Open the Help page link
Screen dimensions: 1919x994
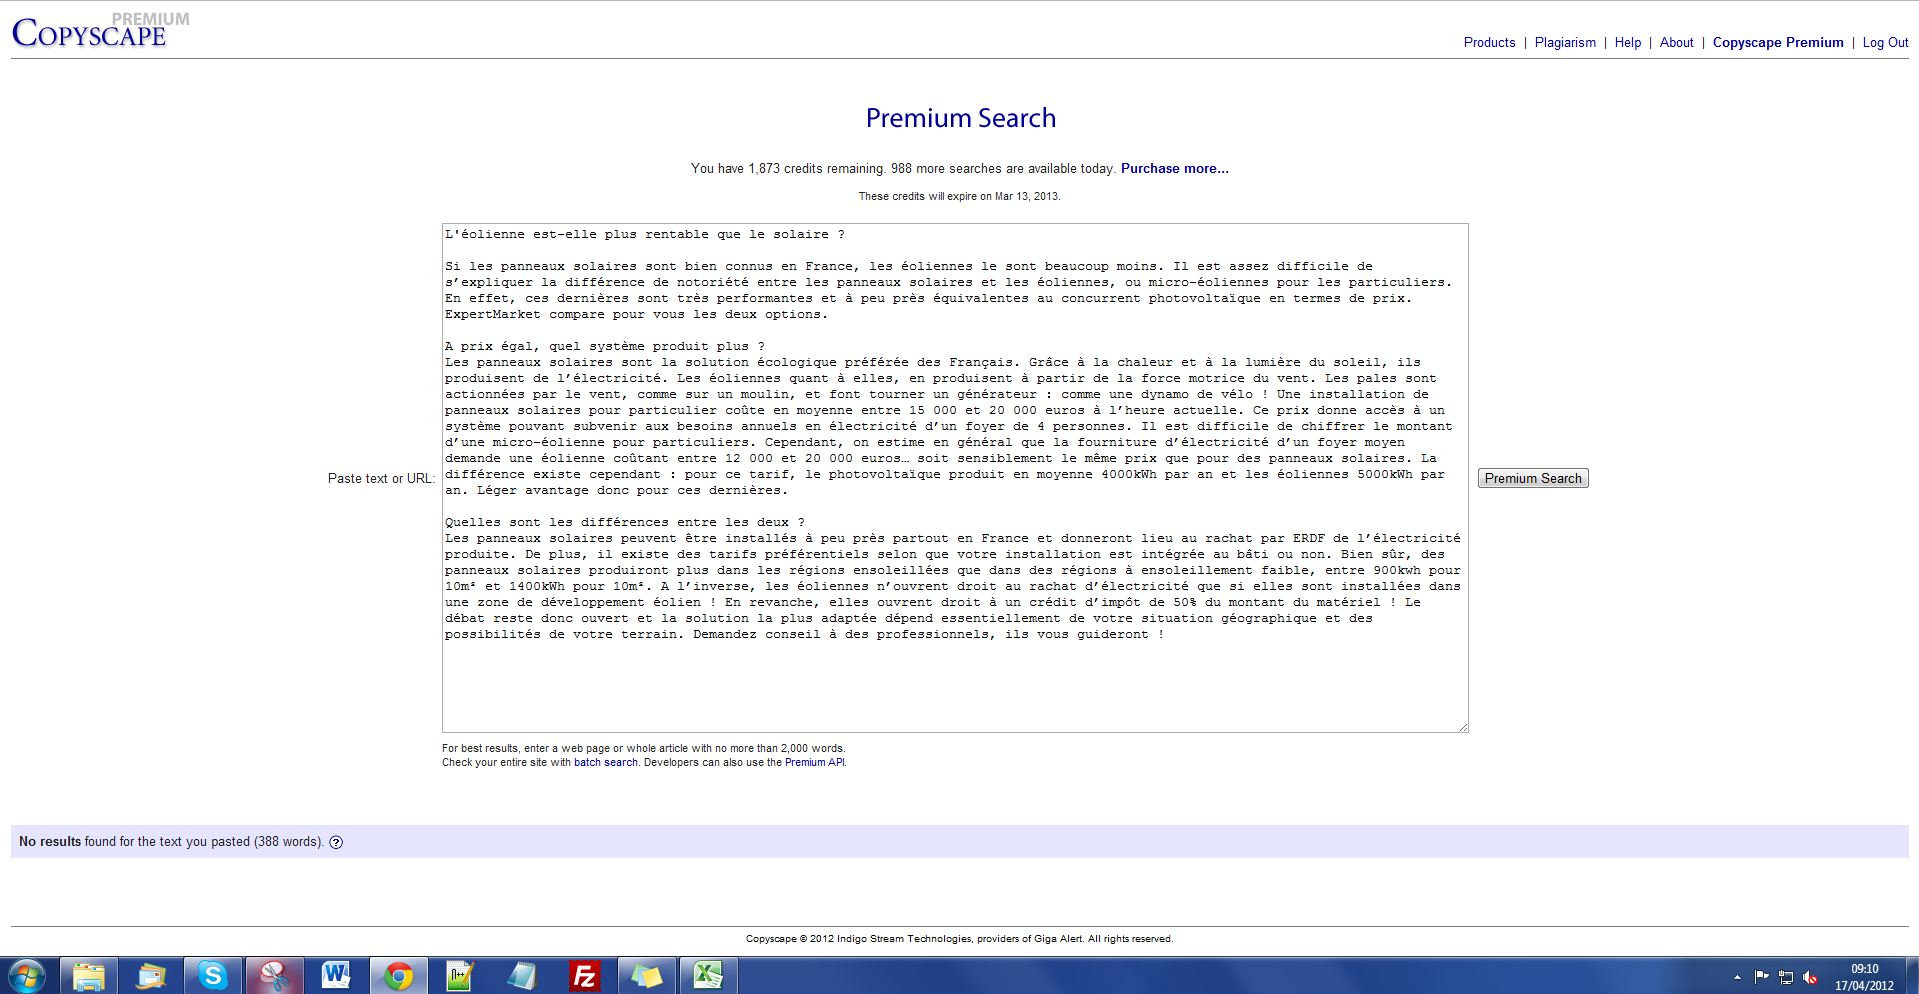tap(1627, 42)
